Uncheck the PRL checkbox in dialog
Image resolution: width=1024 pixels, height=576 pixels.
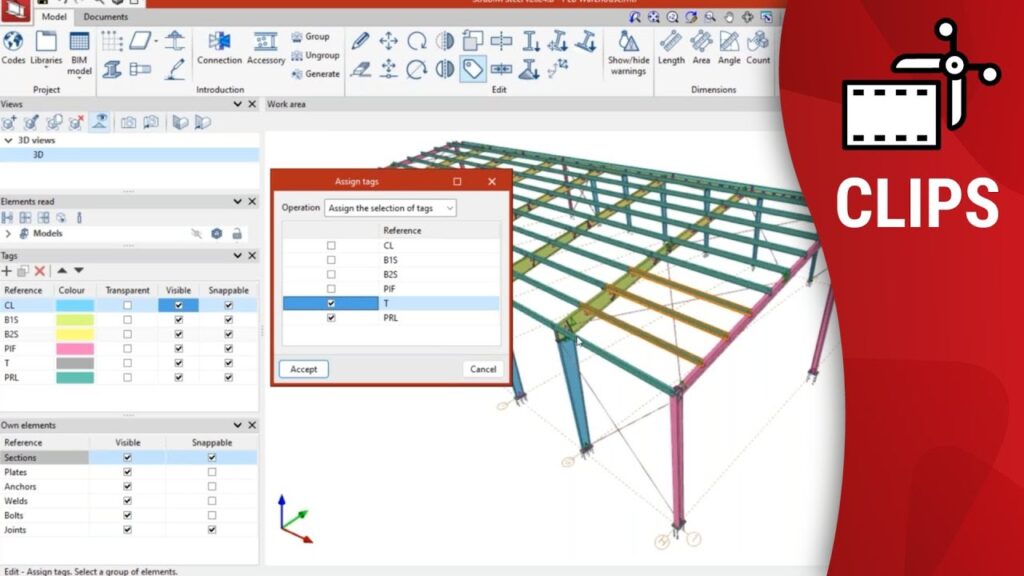pos(331,318)
